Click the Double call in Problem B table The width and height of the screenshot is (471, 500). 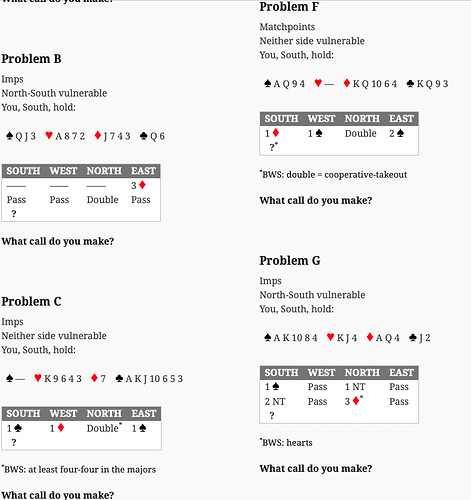pyautogui.click(x=103, y=200)
